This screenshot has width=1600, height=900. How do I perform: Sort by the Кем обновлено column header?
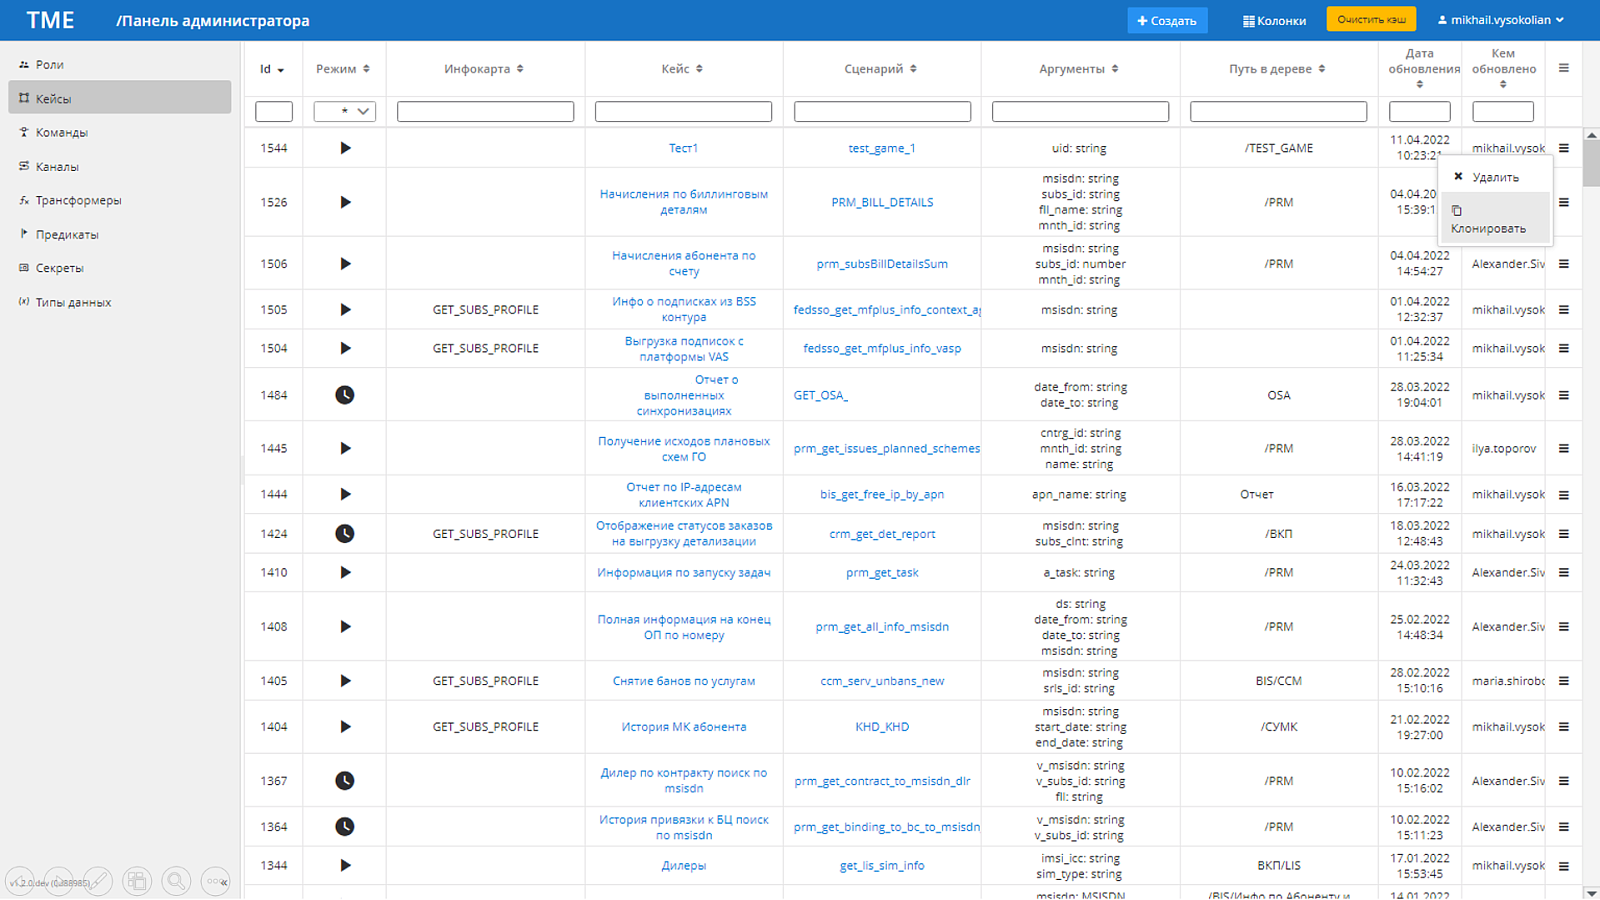click(1503, 68)
